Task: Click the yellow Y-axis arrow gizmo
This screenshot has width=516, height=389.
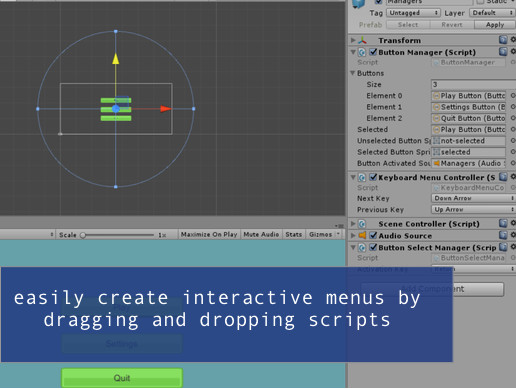Action: point(116,59)
